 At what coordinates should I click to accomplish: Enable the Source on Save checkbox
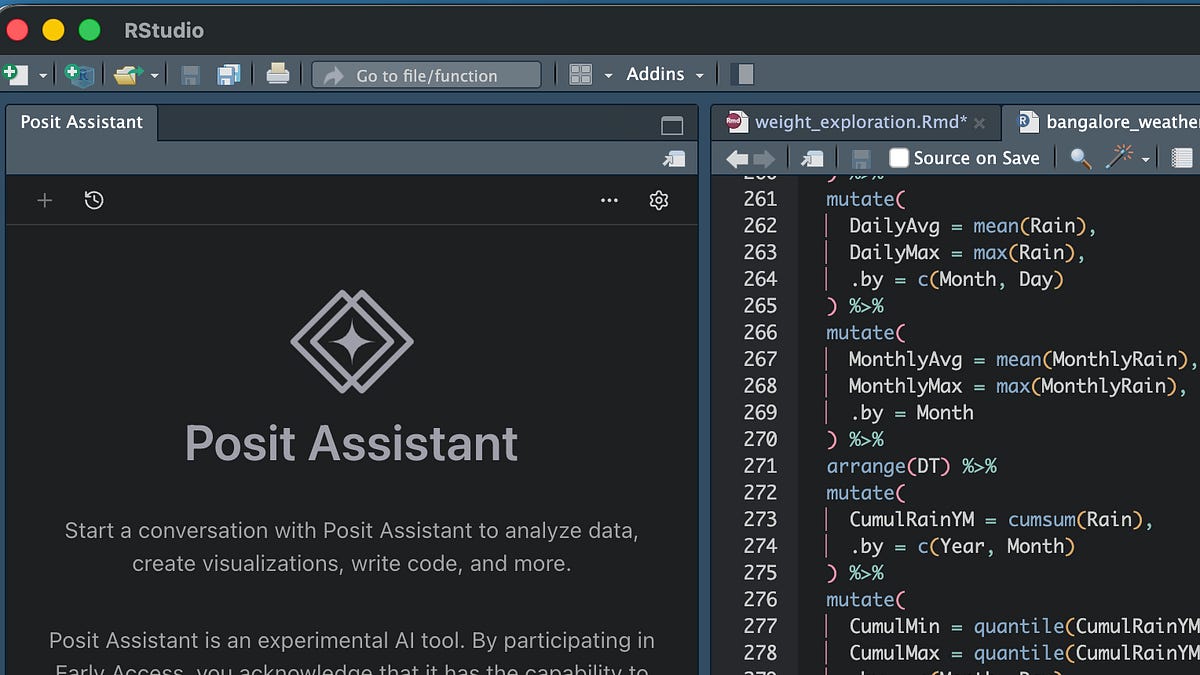pyautogui.click(x=899, y=158)
